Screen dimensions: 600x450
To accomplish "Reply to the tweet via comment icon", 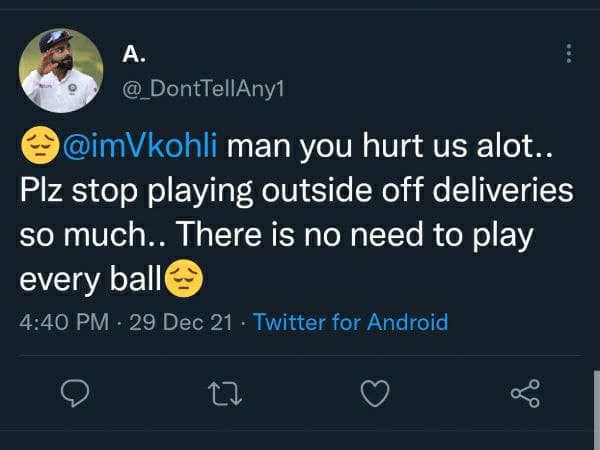I will [x=76, y=394].
